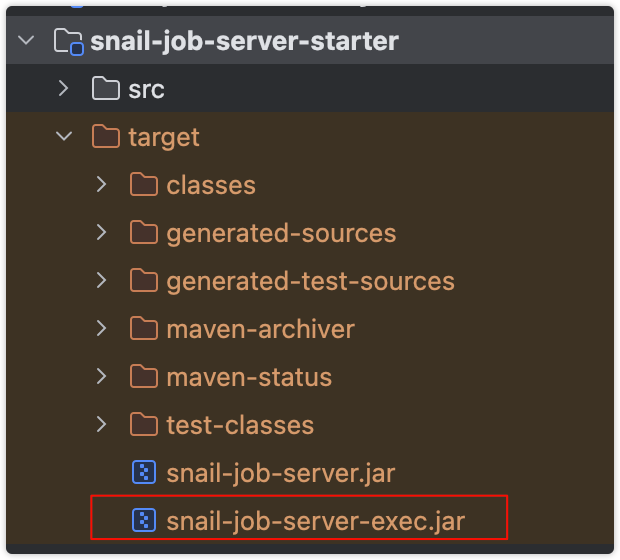Select the snail-job-server-exec.jar file
Image resolution: width=620 pixels, height=560 pixels.
click(x=316, y=520)
